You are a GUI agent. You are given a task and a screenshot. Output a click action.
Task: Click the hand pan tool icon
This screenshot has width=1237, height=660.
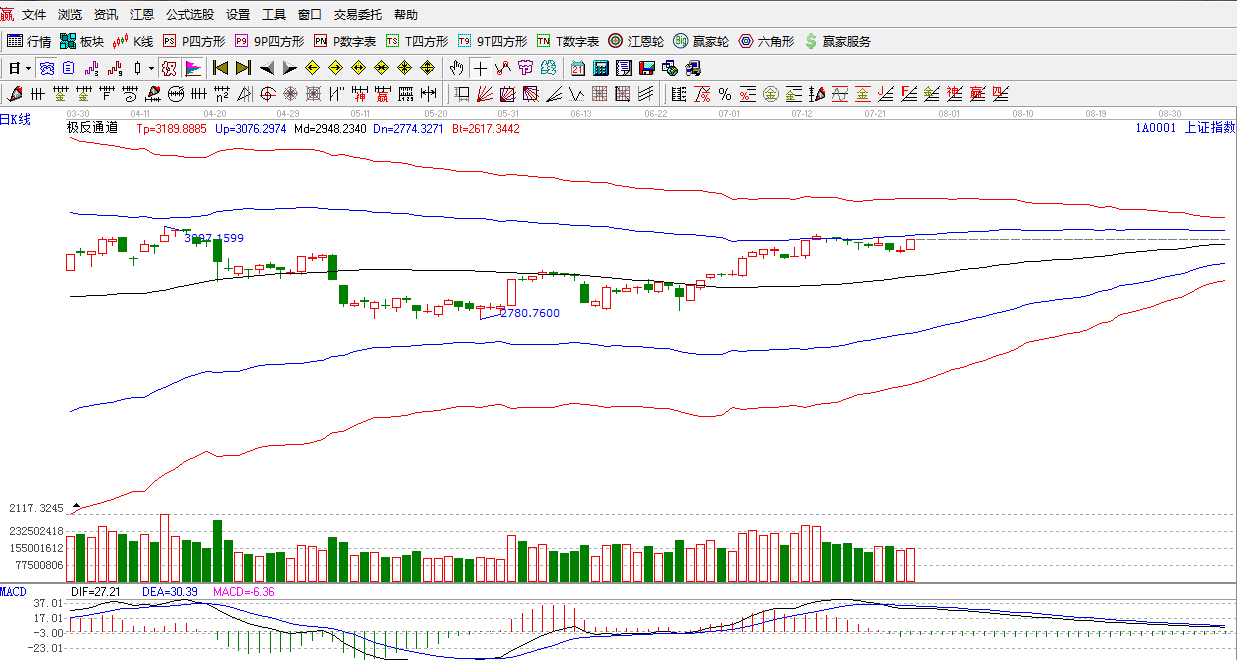[x=456, y=68]
